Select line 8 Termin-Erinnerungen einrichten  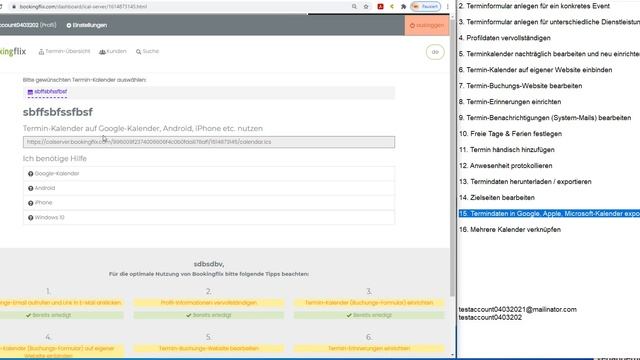[510, 102]
